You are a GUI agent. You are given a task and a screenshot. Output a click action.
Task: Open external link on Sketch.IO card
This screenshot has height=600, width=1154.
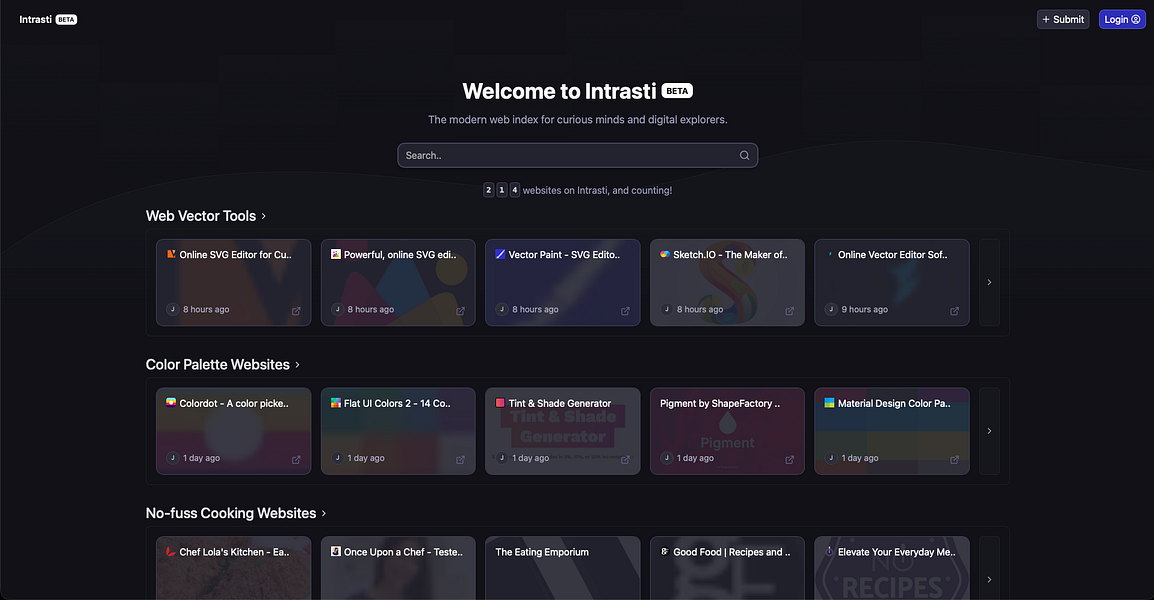point(789,311)
